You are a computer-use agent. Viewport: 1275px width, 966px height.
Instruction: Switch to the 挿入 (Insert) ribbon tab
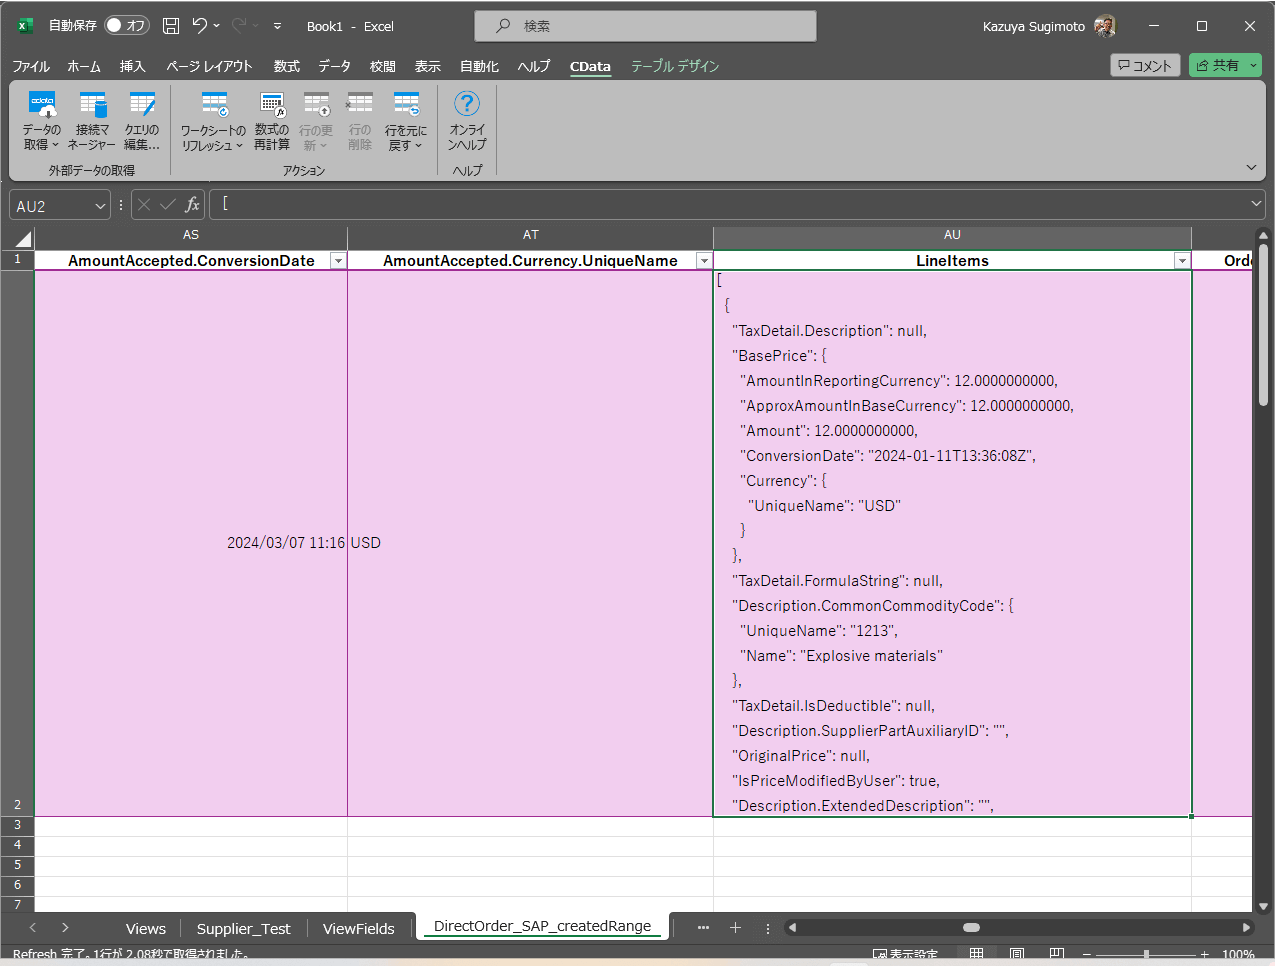click(x=133, y=66)
